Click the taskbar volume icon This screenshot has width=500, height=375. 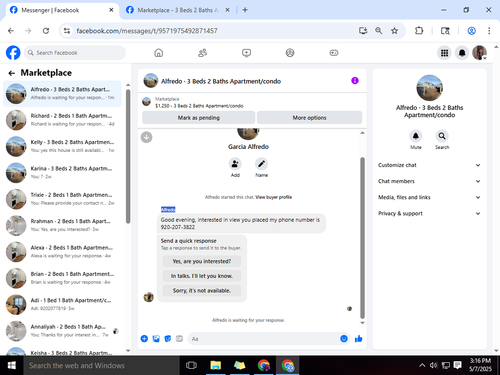433,365
